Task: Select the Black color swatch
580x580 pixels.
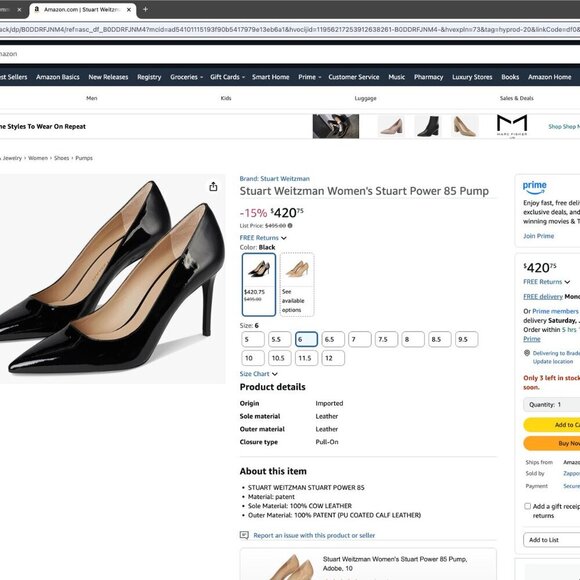Action: click(x=259, y=284)
